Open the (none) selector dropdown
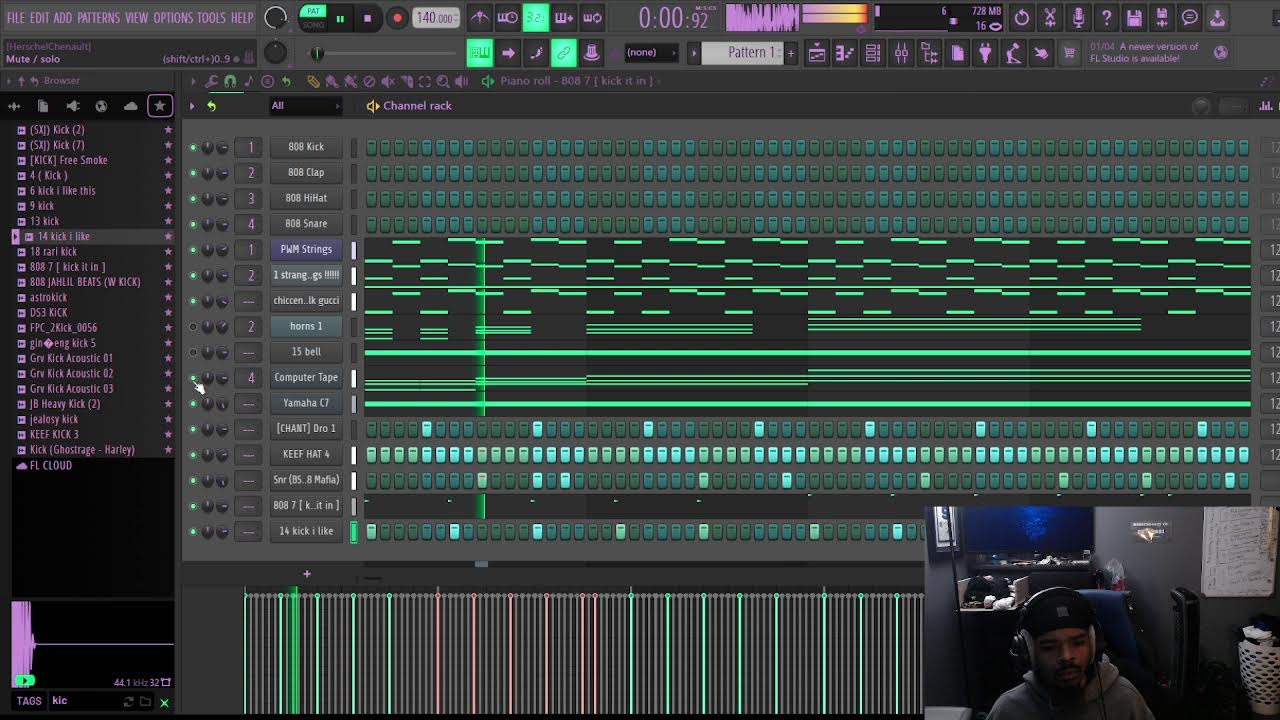The width and height of the screenshot is (1280, 720). tap(653, 53)
